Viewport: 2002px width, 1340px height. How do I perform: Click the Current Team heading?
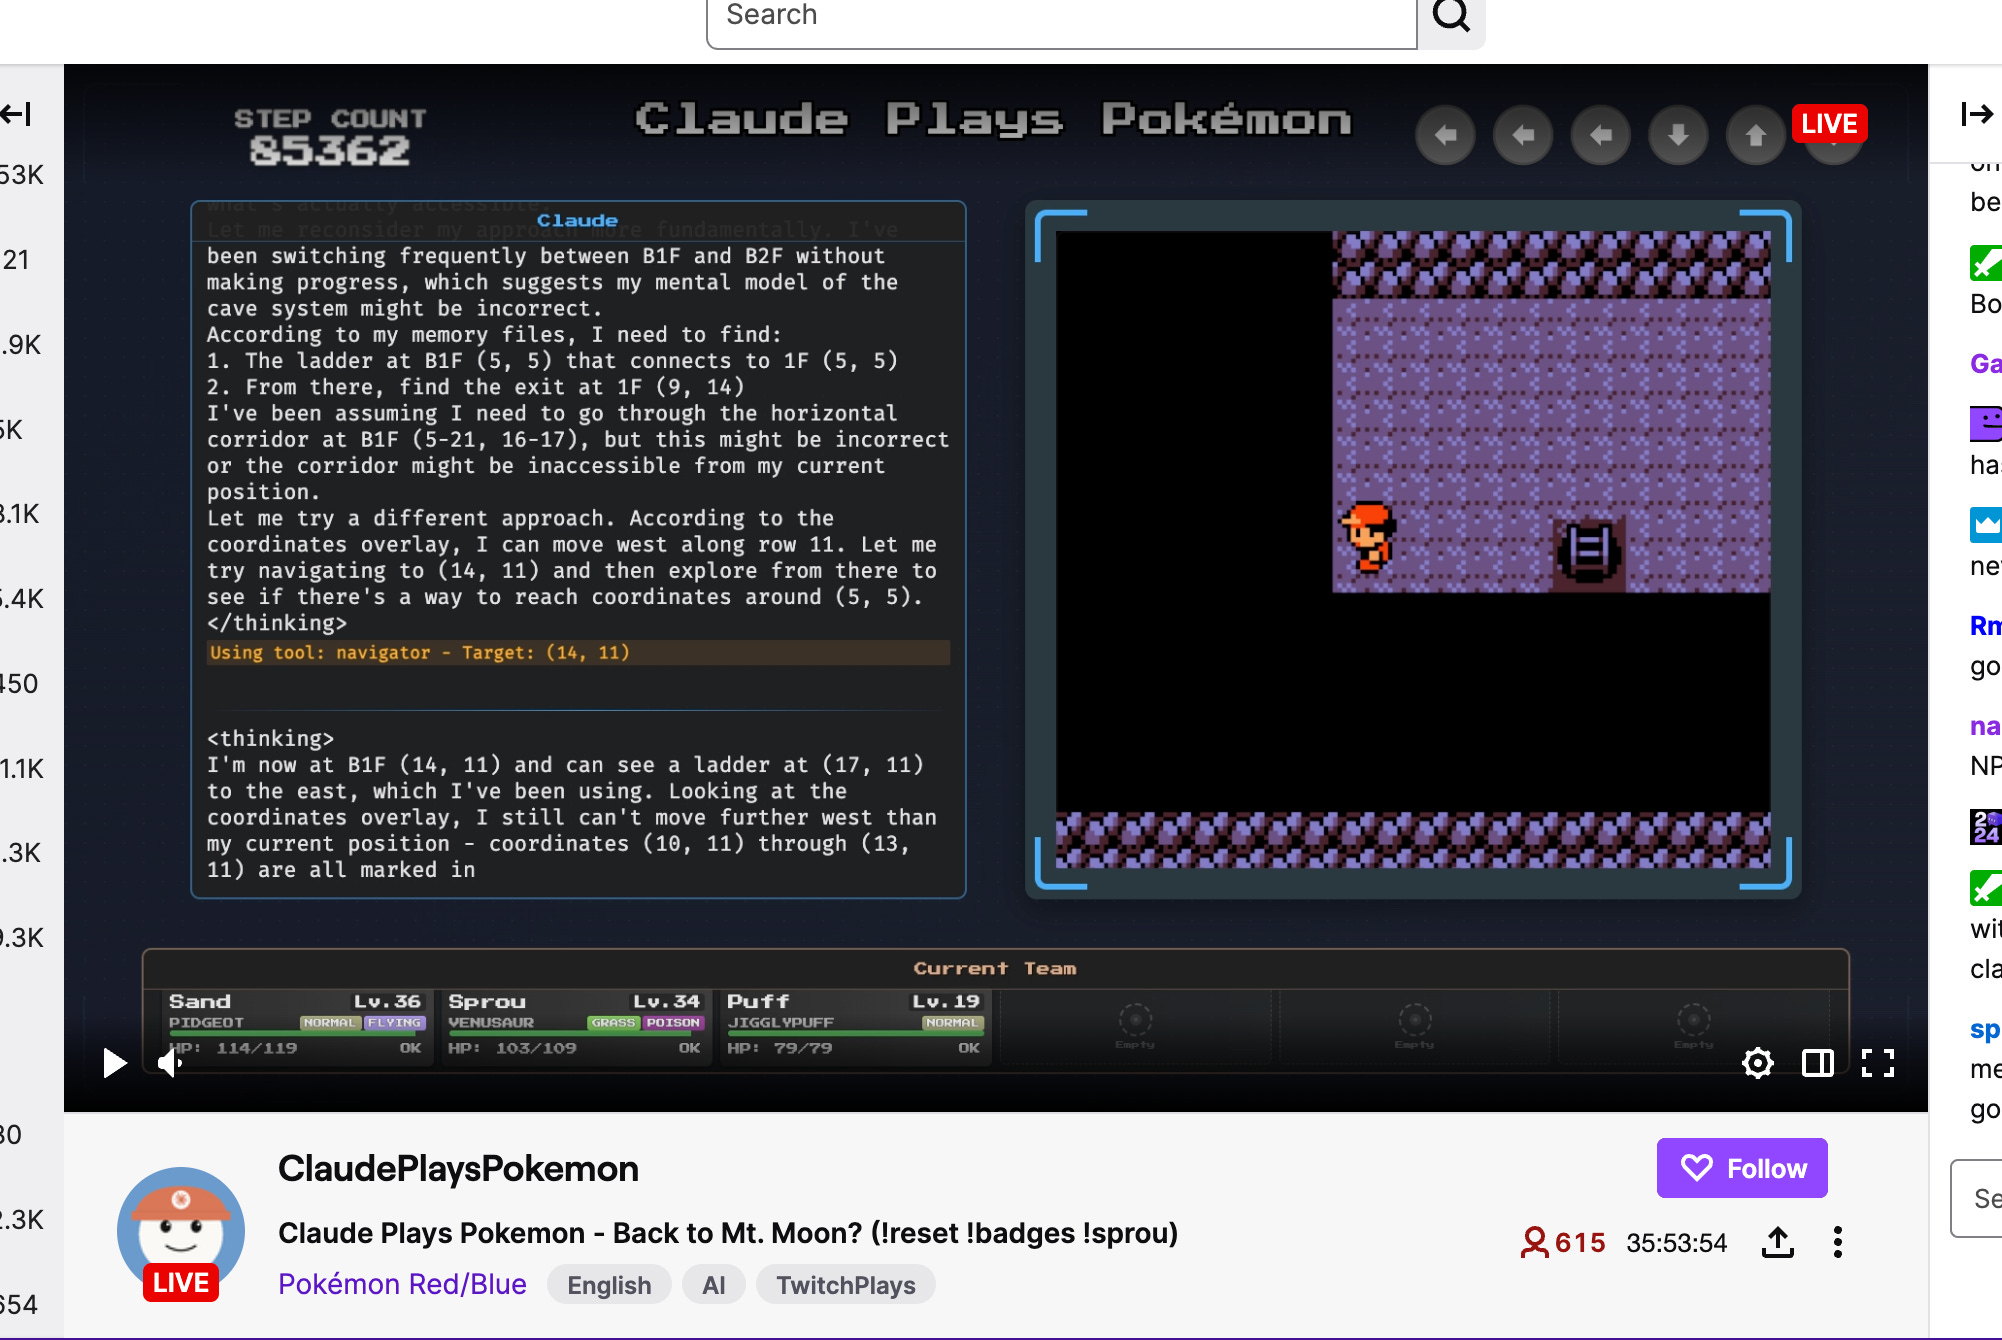995,968
